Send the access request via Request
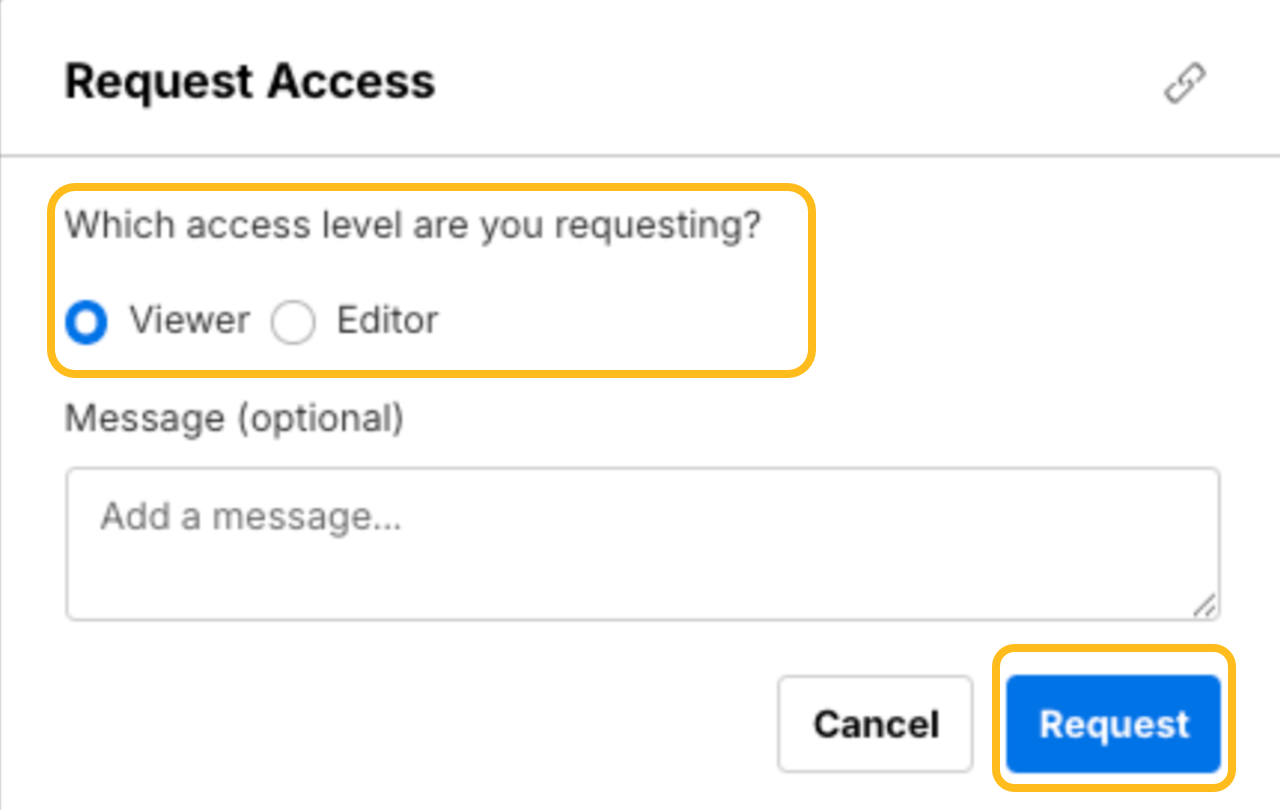 (1113, 724)
